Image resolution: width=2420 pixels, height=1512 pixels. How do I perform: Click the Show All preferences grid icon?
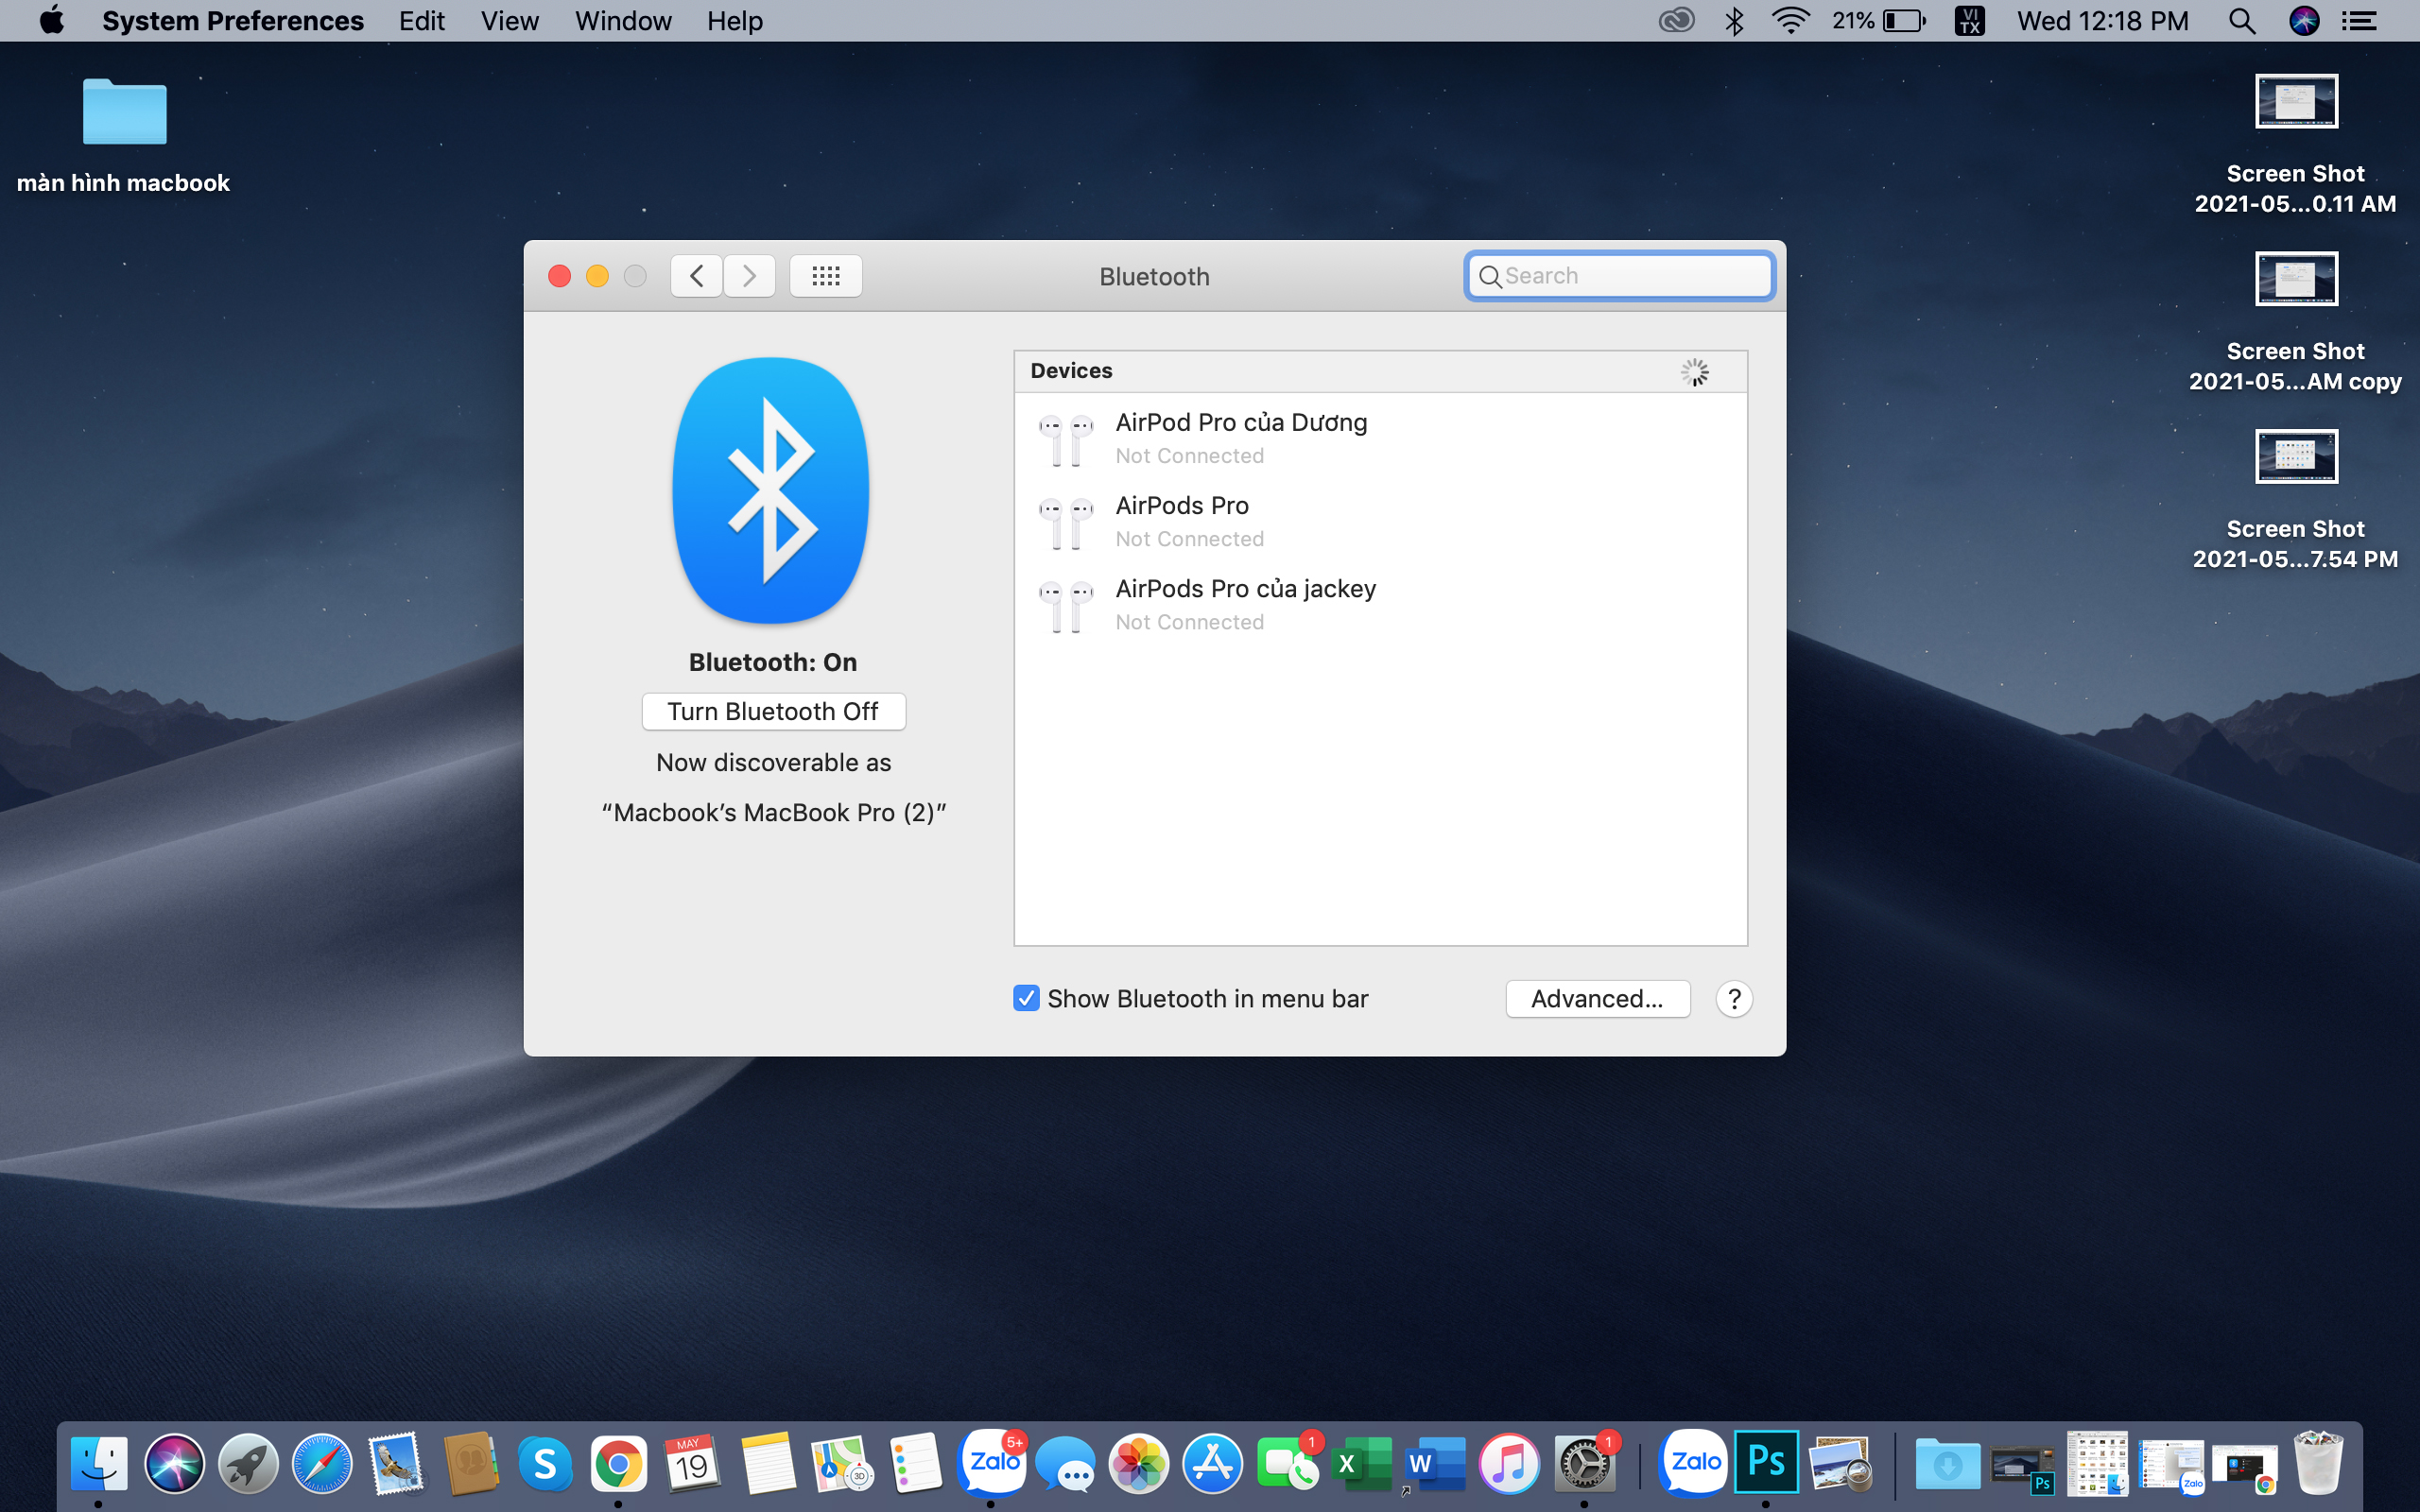(x=825, y=276)
